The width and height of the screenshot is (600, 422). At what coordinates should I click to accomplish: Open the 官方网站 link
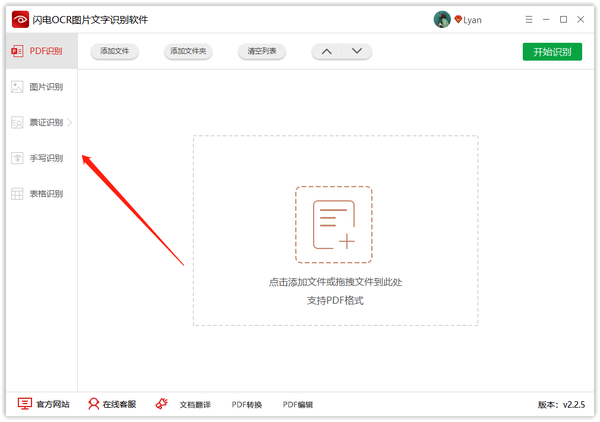click(53, 404)
